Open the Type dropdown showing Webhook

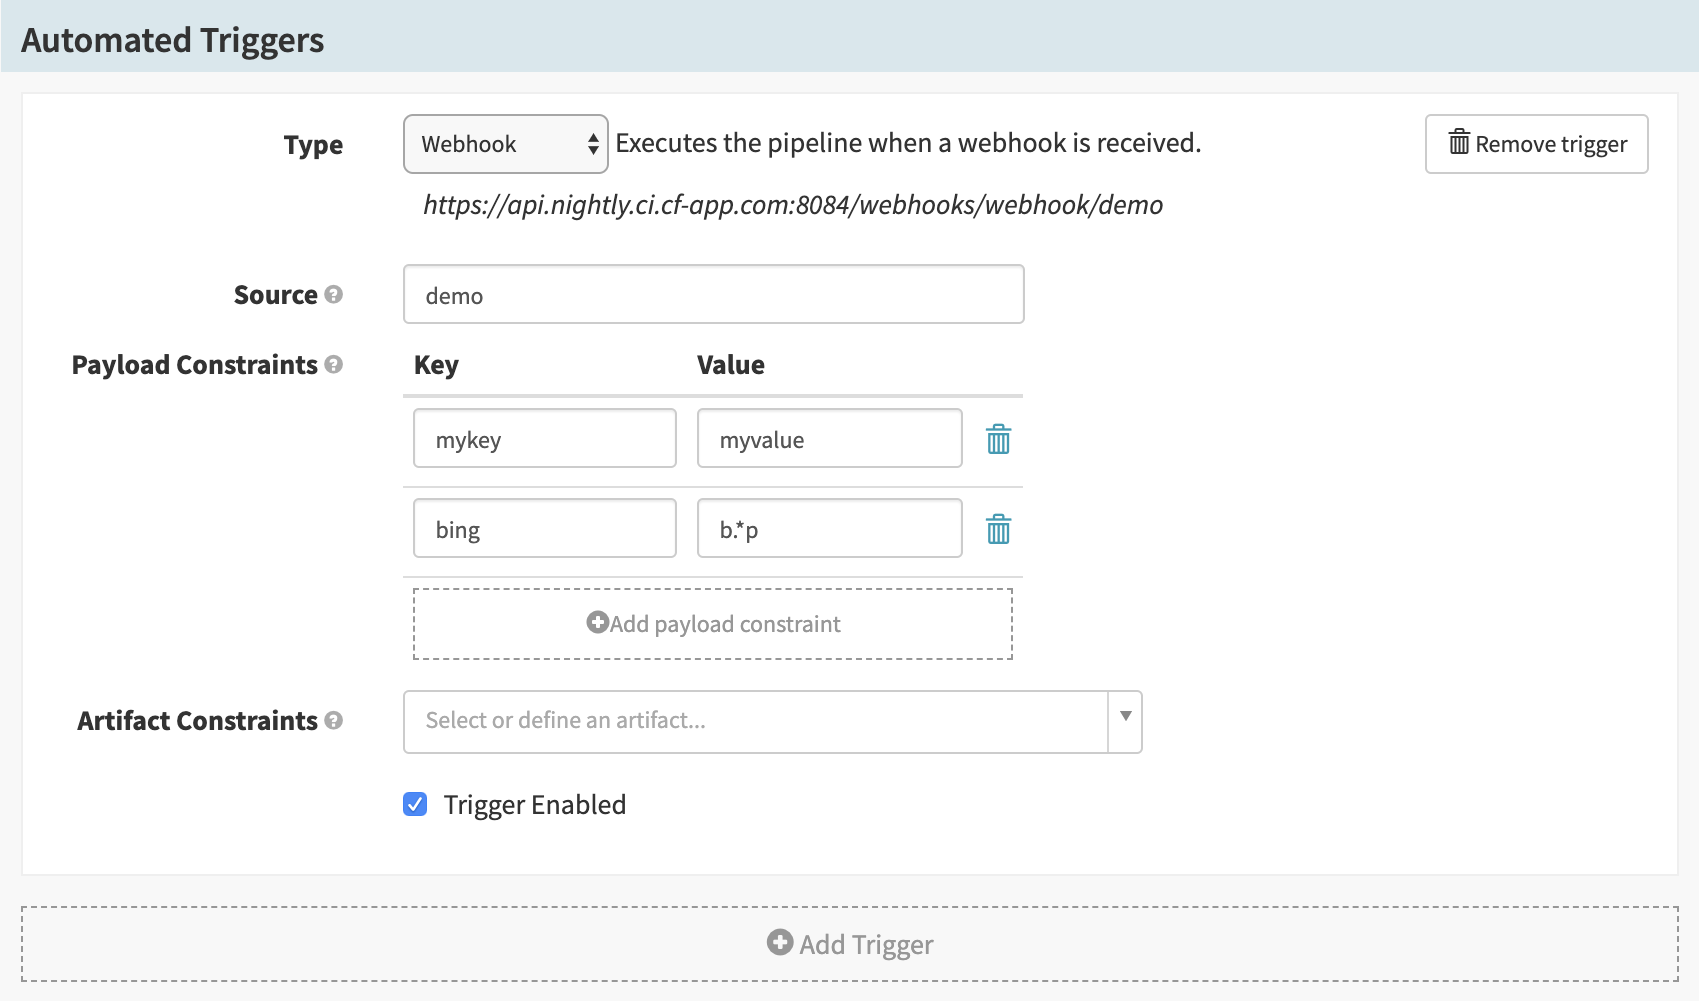pyautogui.click(x=505, y=144)
